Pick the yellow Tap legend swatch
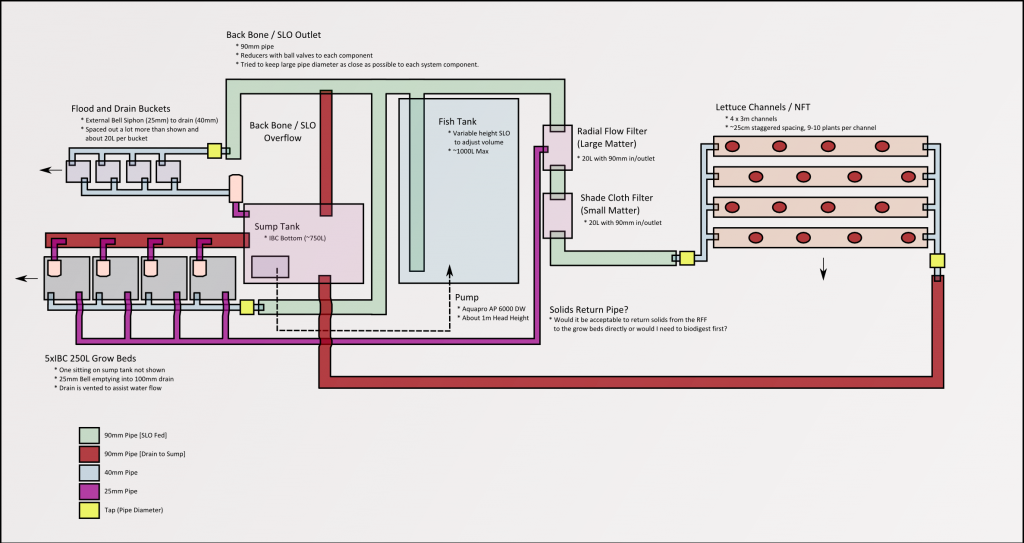 (x=88, y=510)
